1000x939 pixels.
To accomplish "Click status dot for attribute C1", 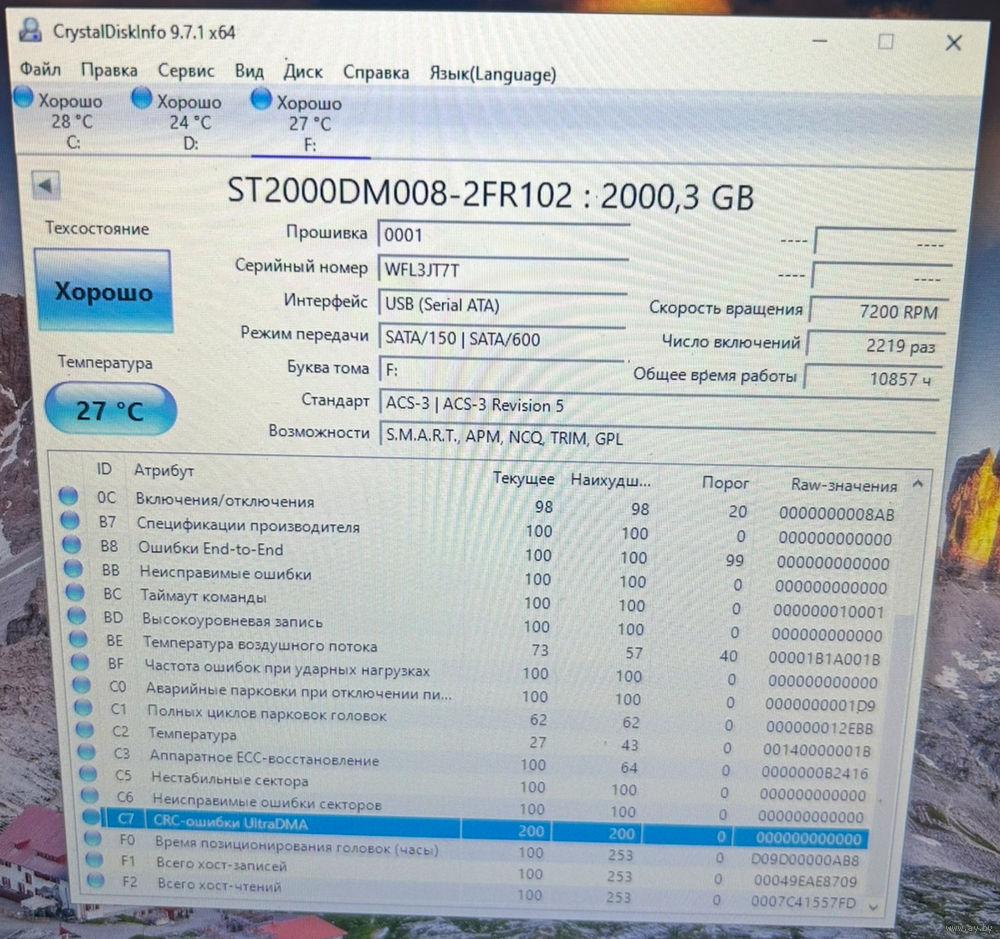I will [84, 707].
